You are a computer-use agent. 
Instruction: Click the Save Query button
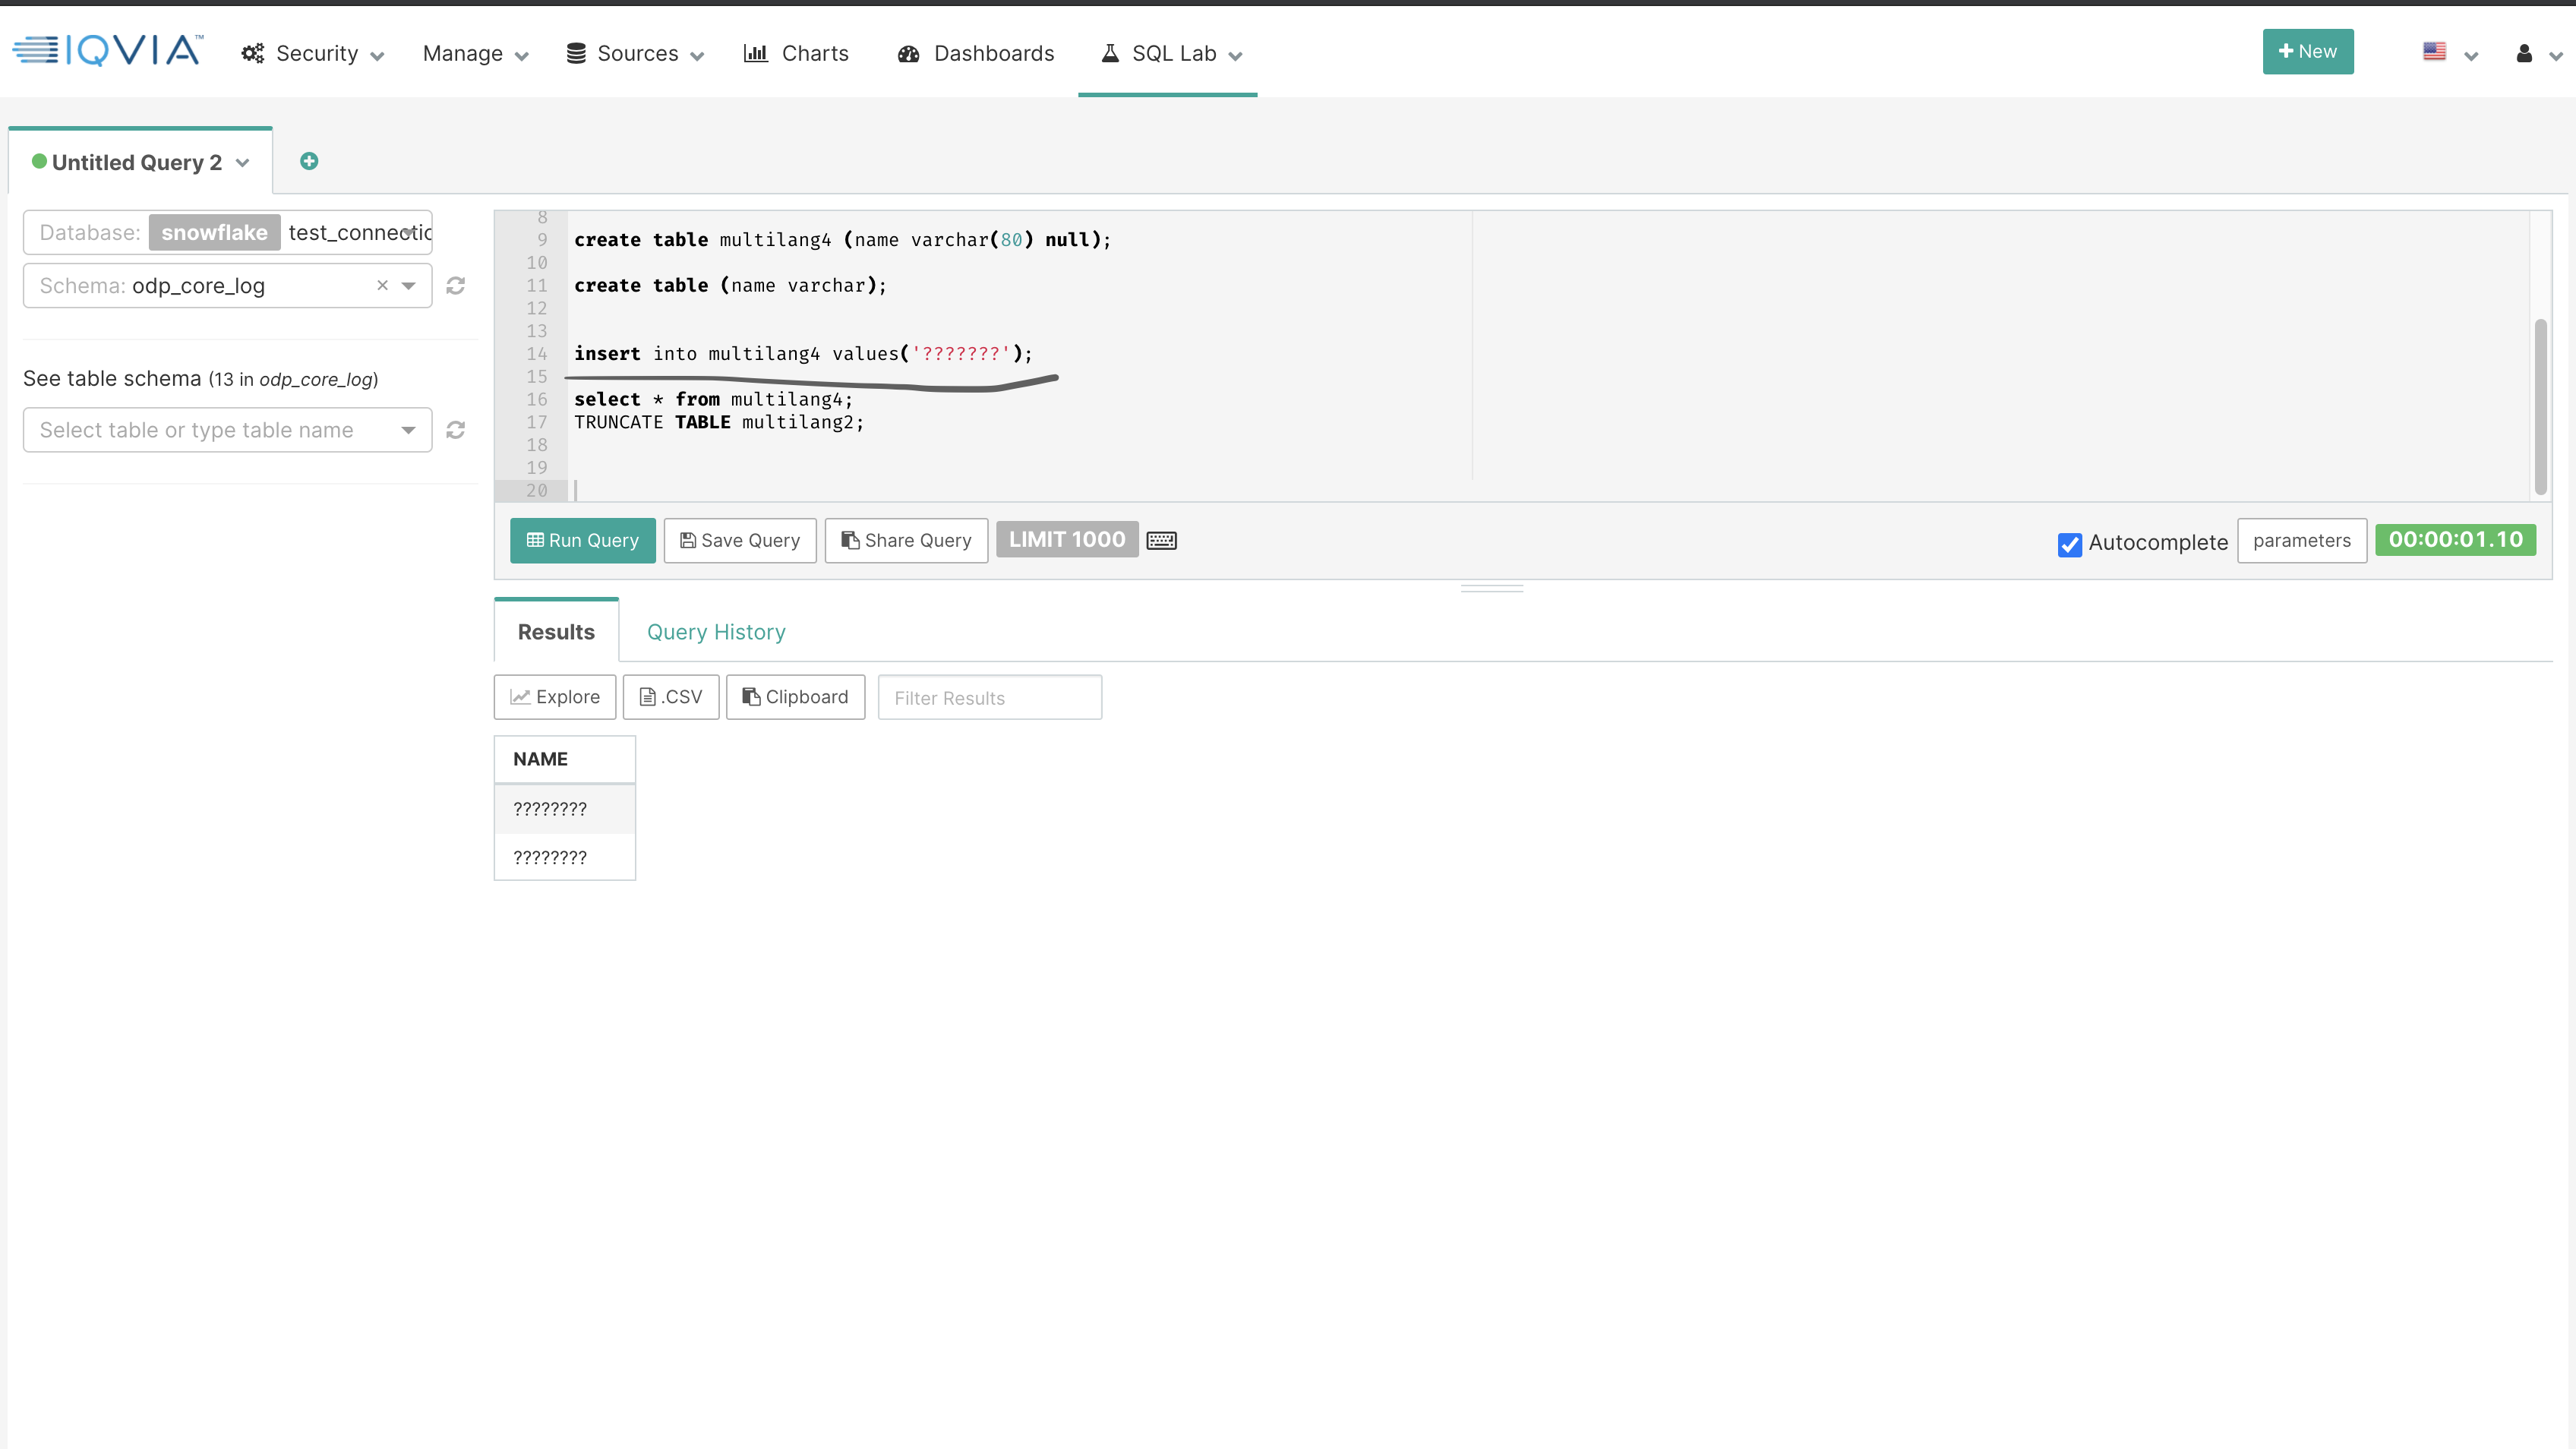pyautogui.click(x=740, y=540)
